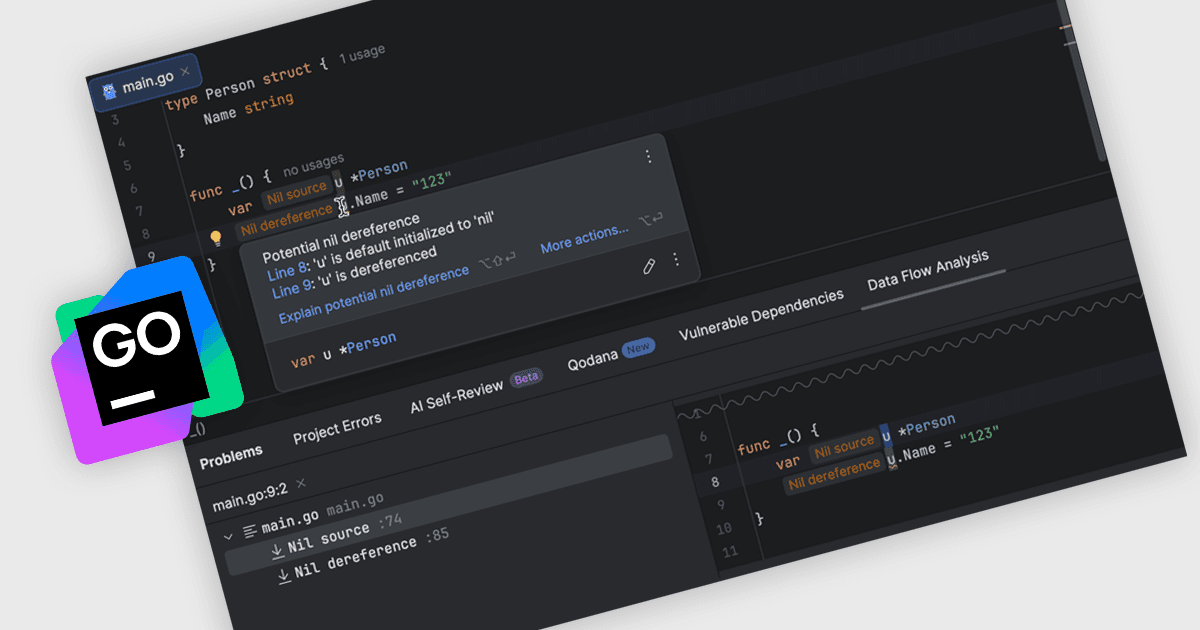Click the 'Name string' field line
This screenshot has width=1200, height=630.
tap(248, 108)
